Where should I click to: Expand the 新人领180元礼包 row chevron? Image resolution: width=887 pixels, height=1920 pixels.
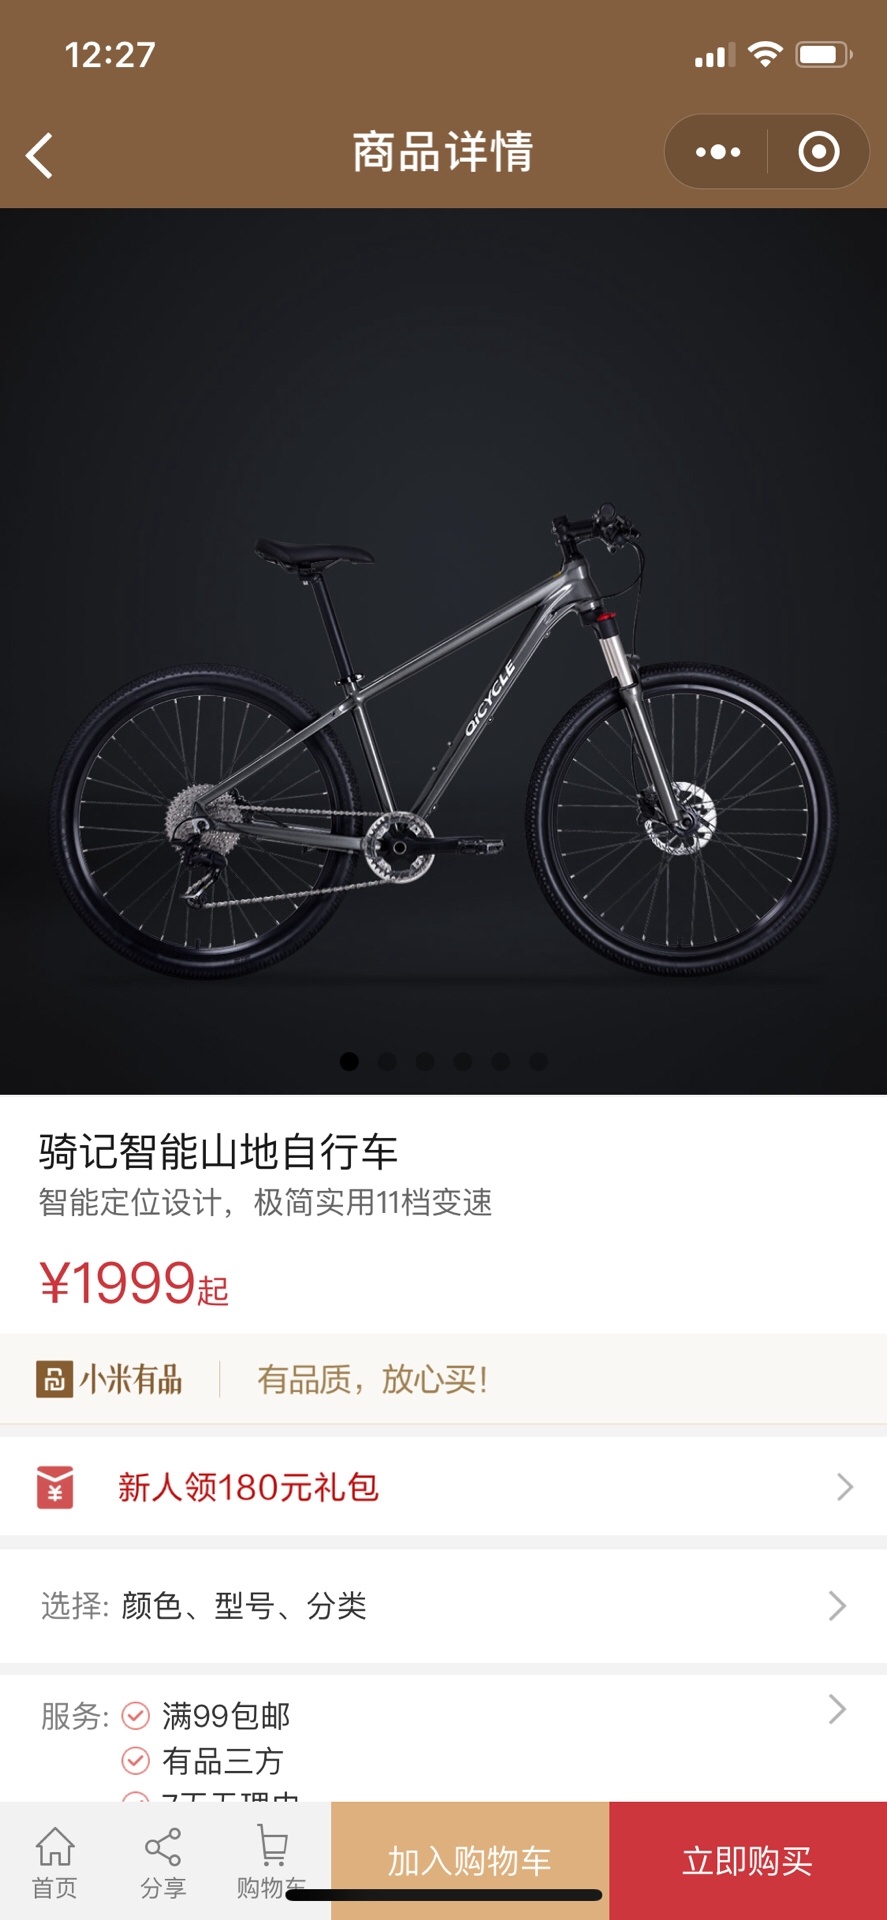coord(845,1487)
